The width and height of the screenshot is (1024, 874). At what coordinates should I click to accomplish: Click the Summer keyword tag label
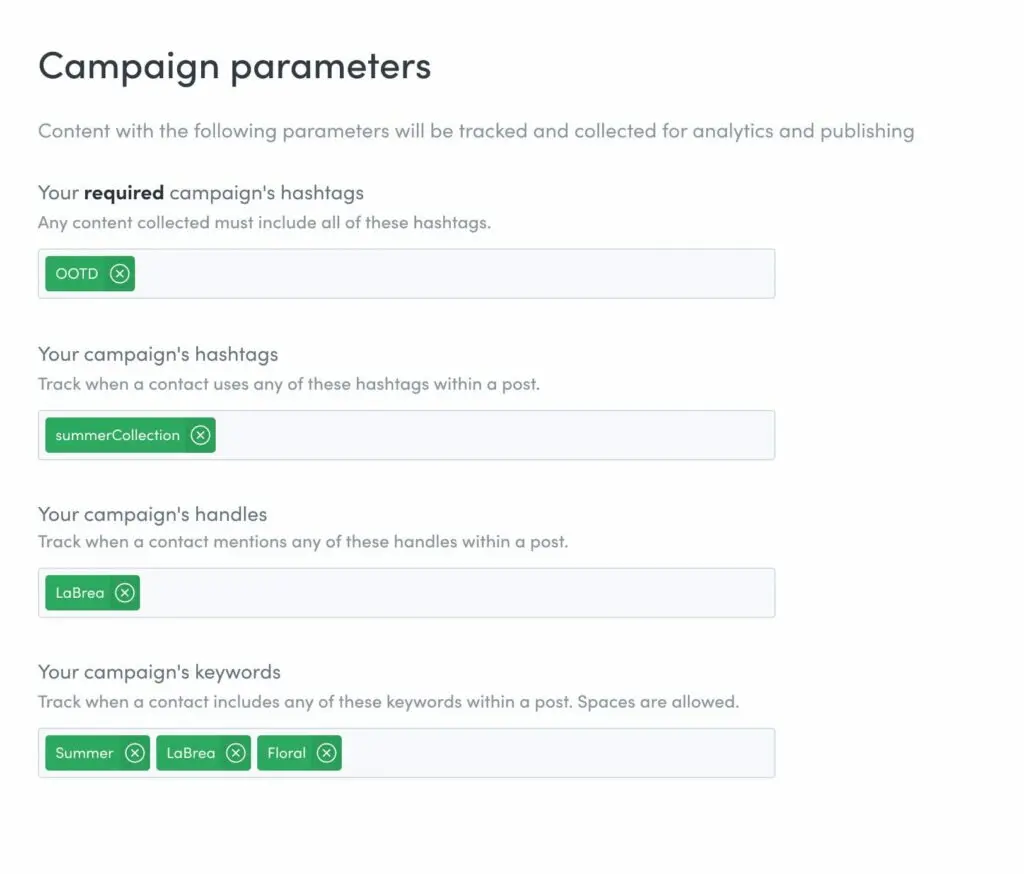click(x=85, y=753)
